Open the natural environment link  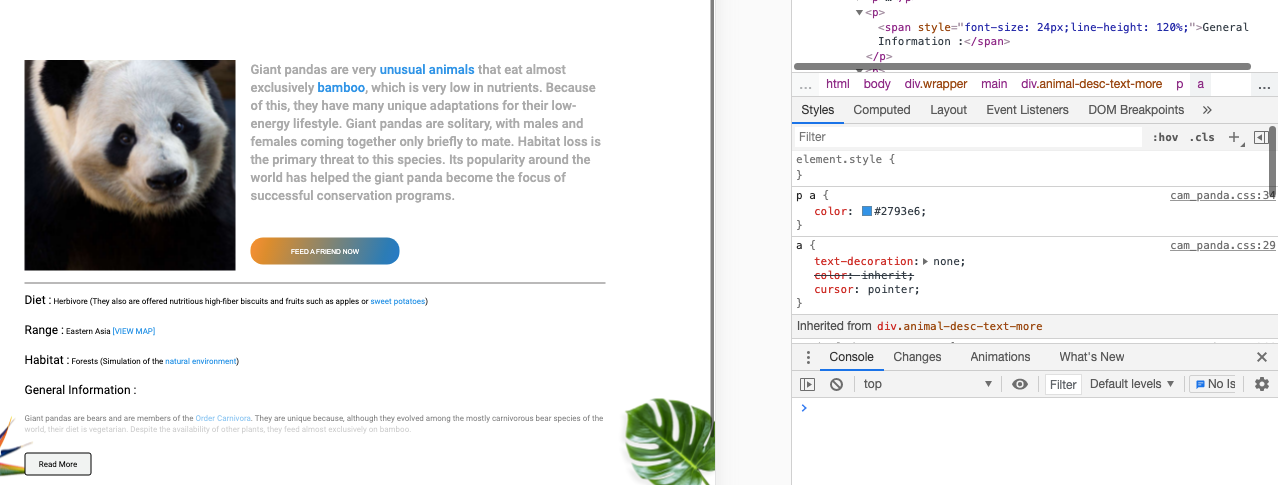point(201,361)
